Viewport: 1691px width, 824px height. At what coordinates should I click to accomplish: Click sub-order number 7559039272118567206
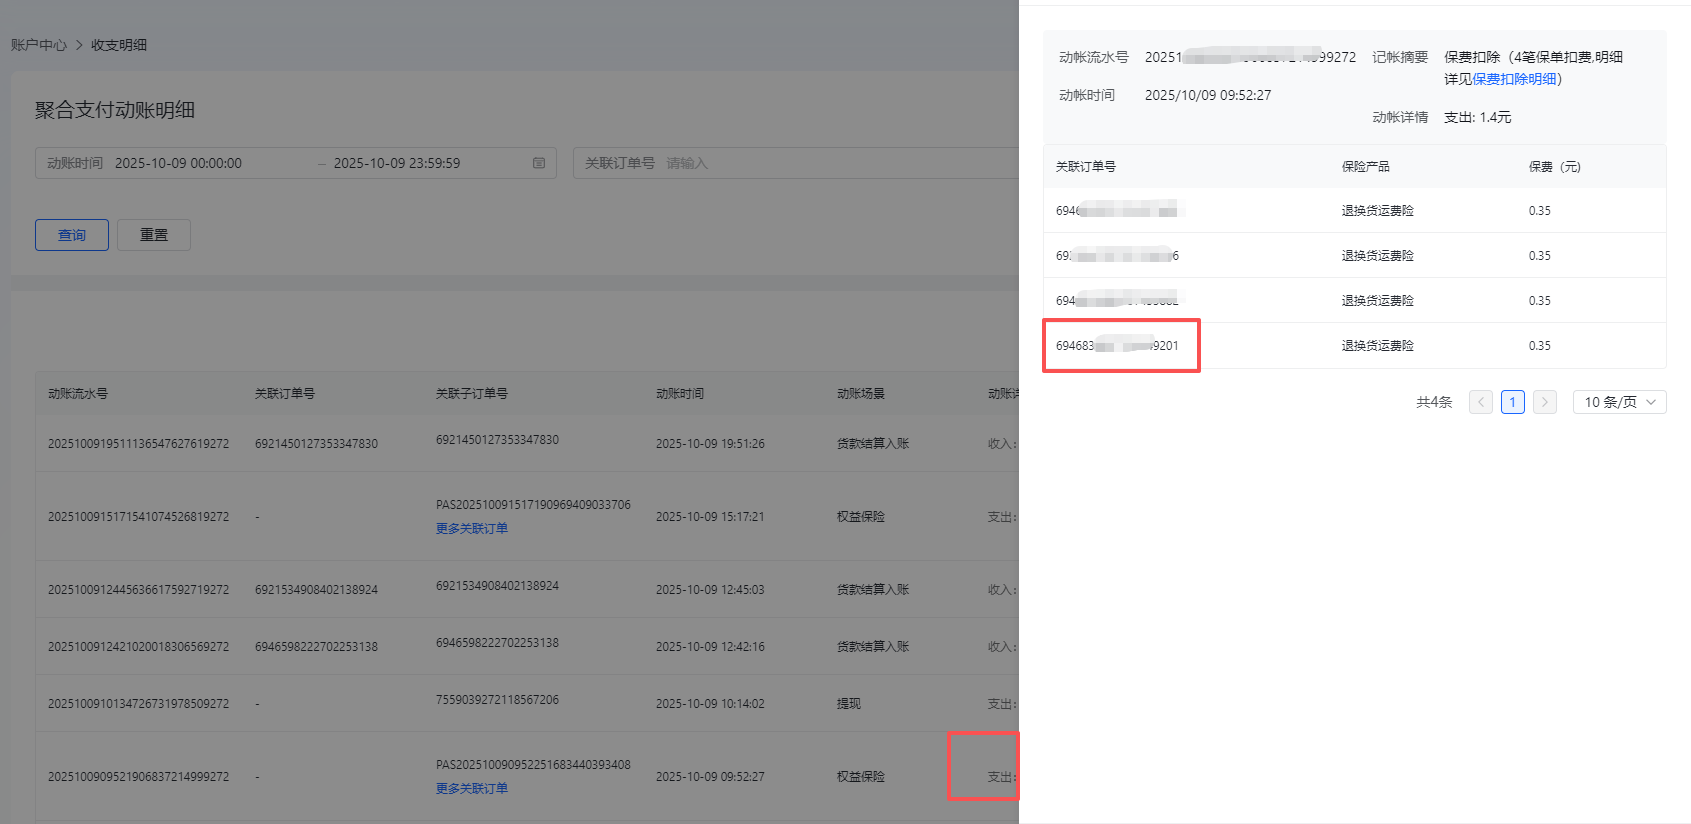click(x=497, y=699)
